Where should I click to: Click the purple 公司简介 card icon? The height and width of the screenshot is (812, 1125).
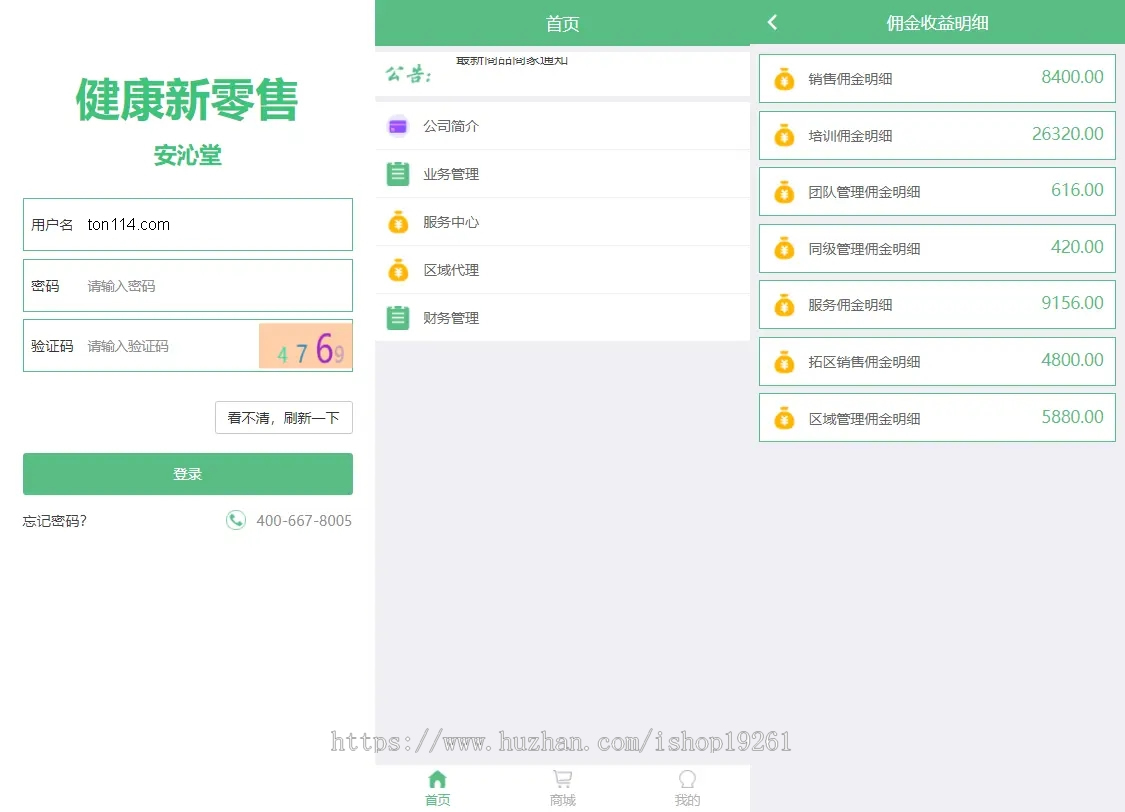point(397,126)
